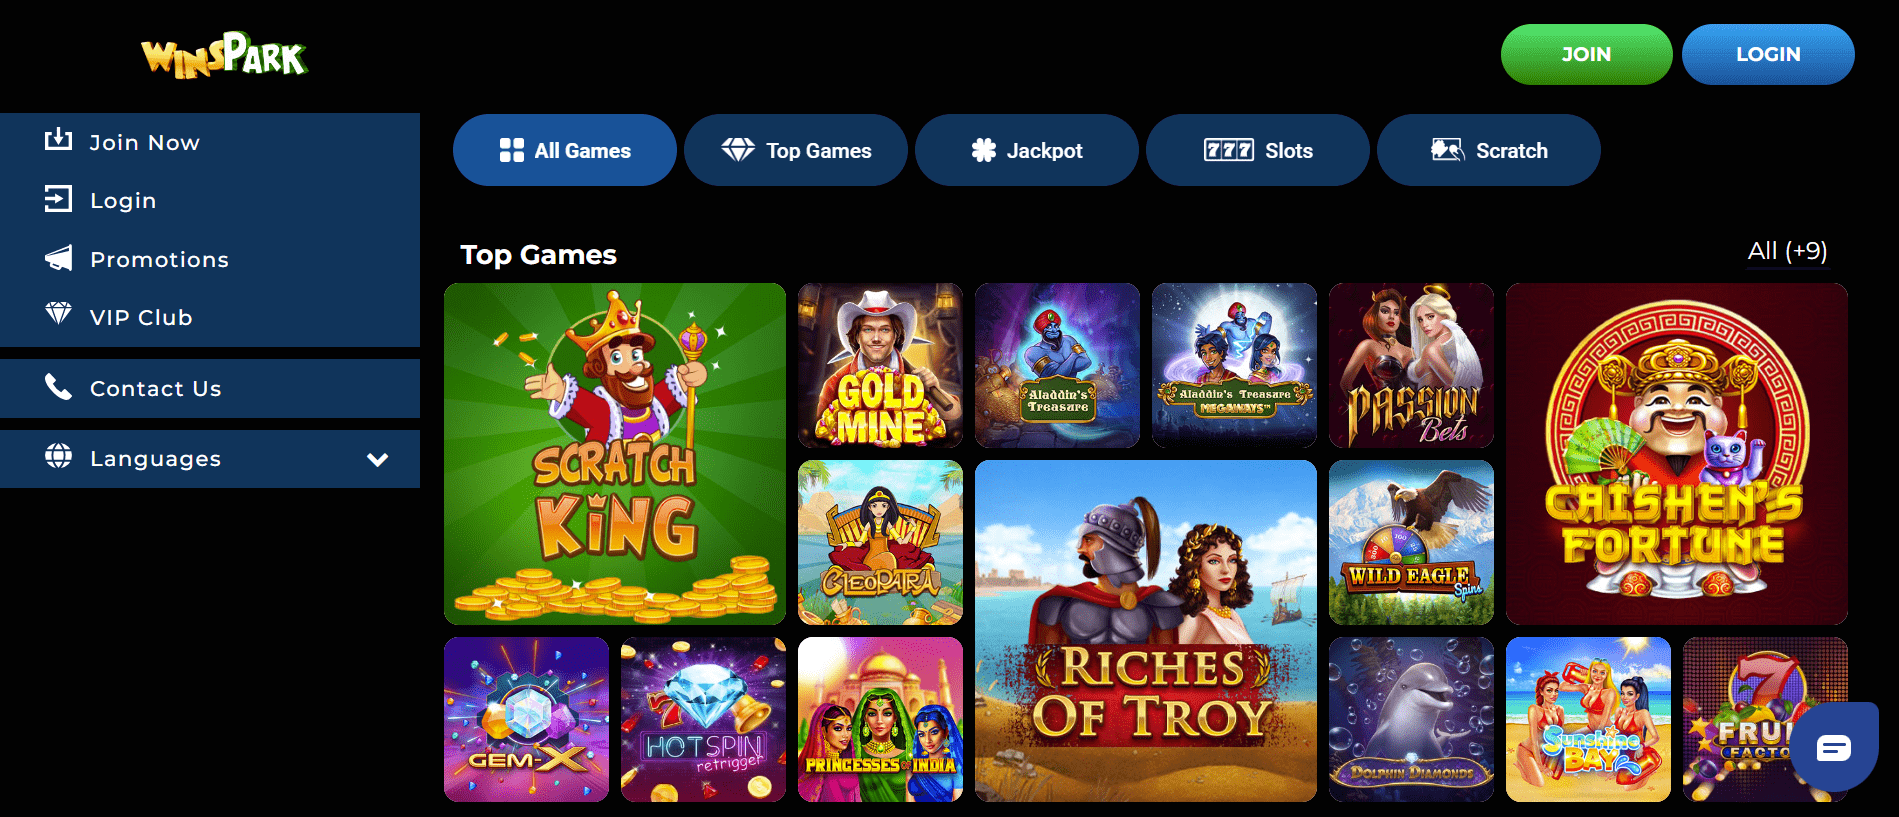The height and width of the screenshot is (817, 1899).
Task: Click the Contact Us phone icon
Action: [x=58, y=387]
